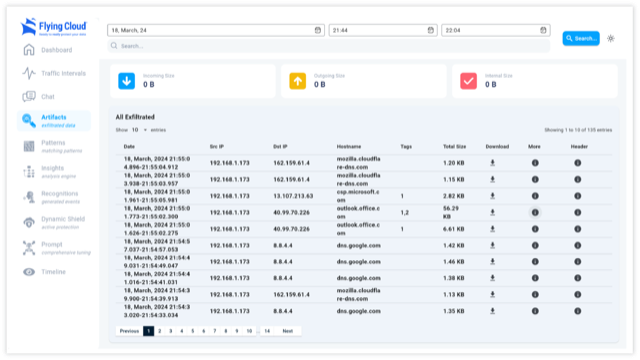View Header info for 1.46 KB row

point(578,262)
